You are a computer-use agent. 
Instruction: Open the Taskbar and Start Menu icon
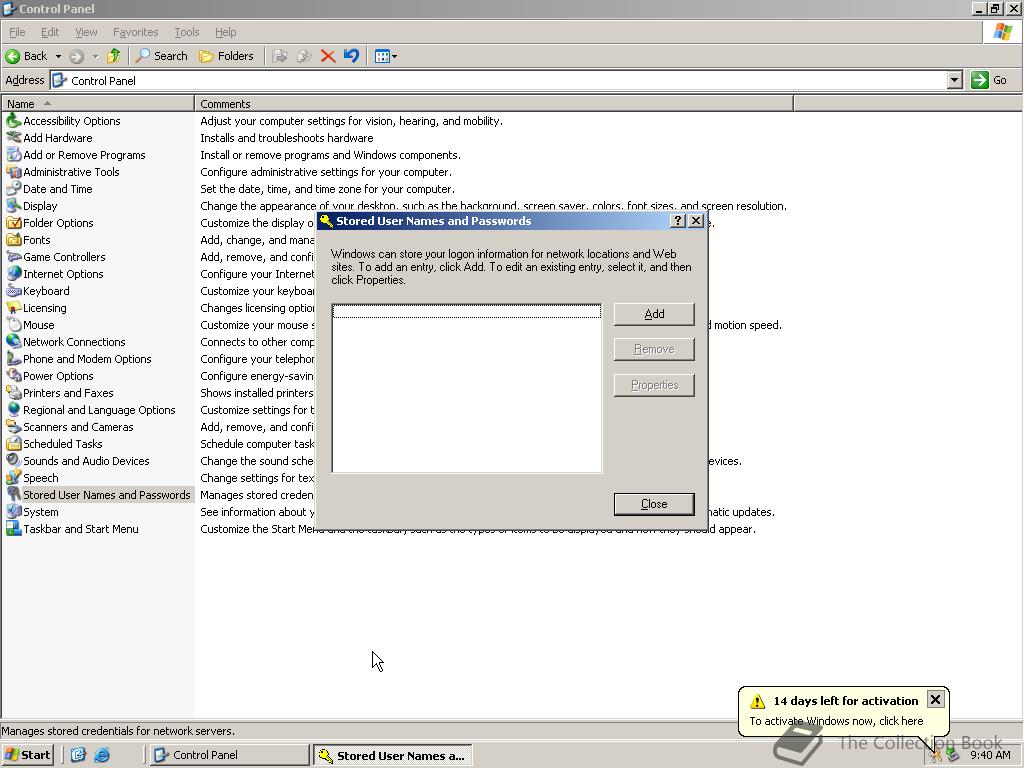14,528
